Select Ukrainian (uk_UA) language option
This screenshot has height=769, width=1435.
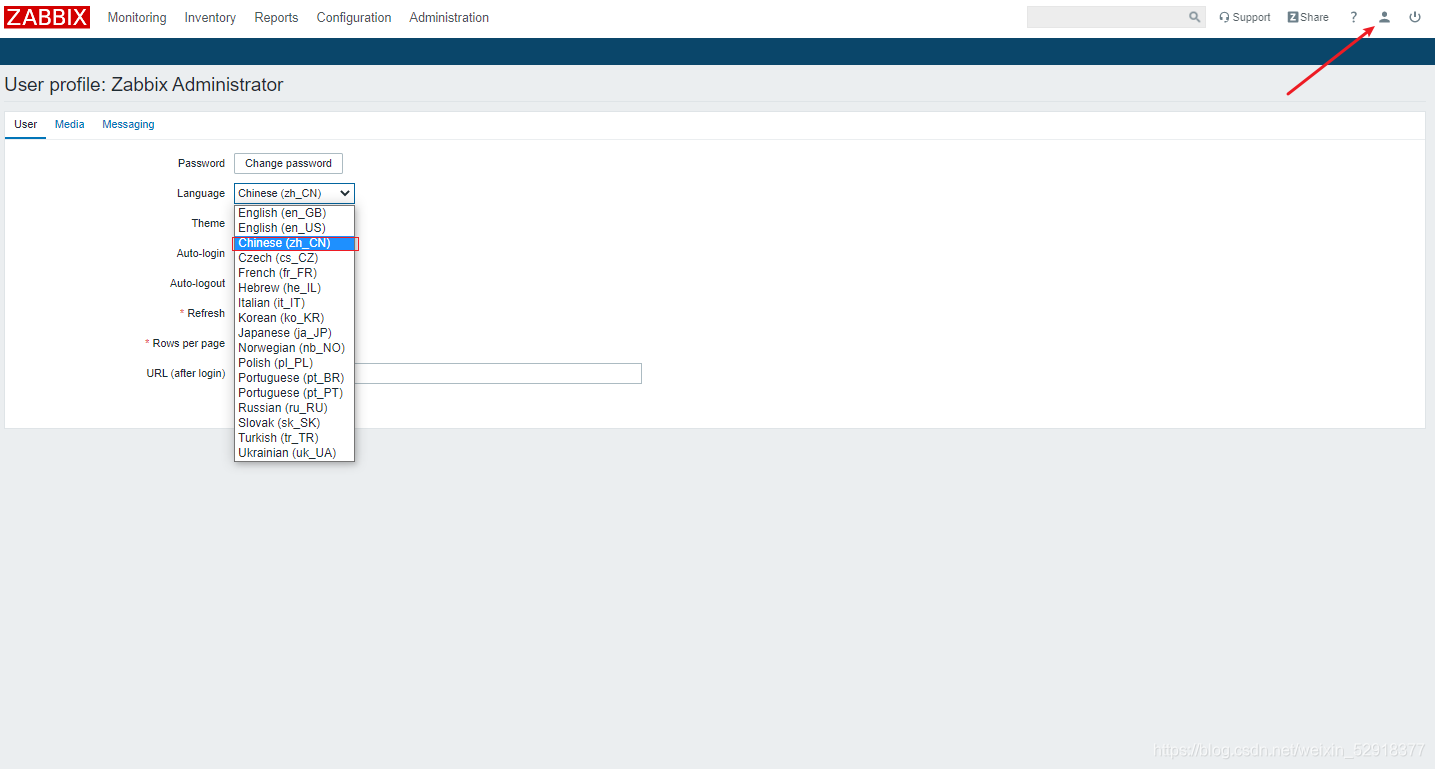tap(294, 453)
